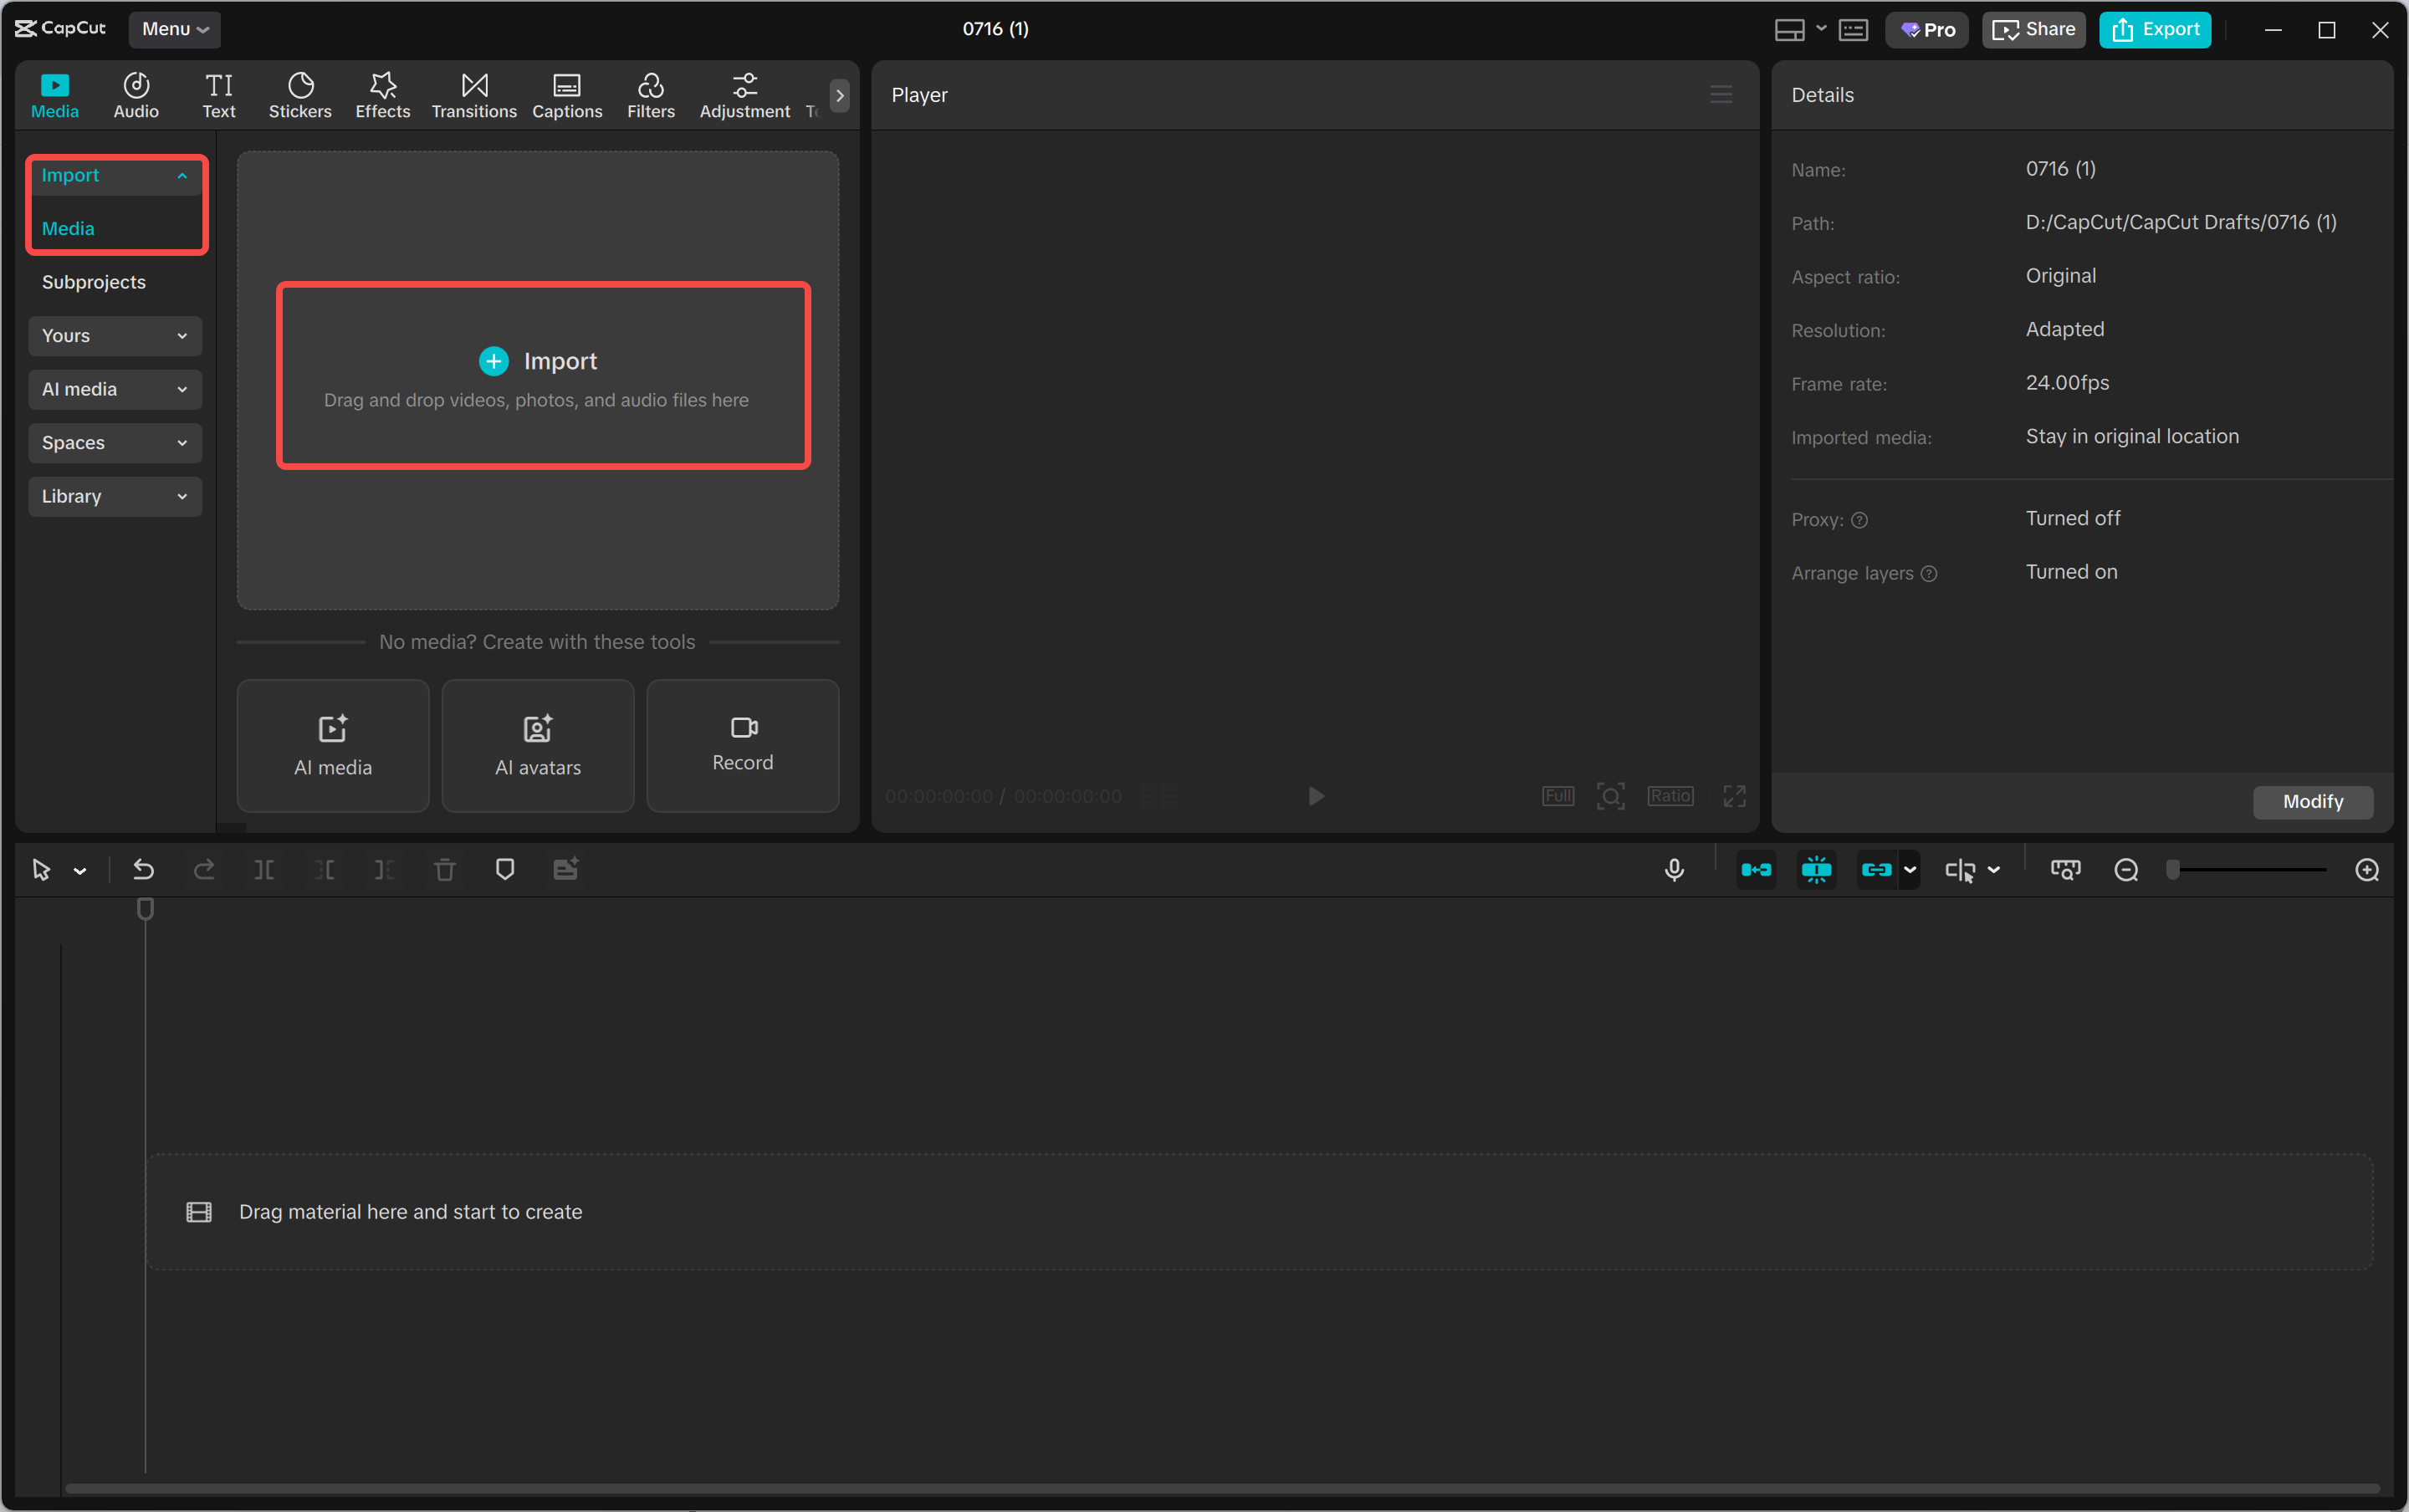Click the player hamburger menu icon

pyautogui.click(x=1721, y=94)
